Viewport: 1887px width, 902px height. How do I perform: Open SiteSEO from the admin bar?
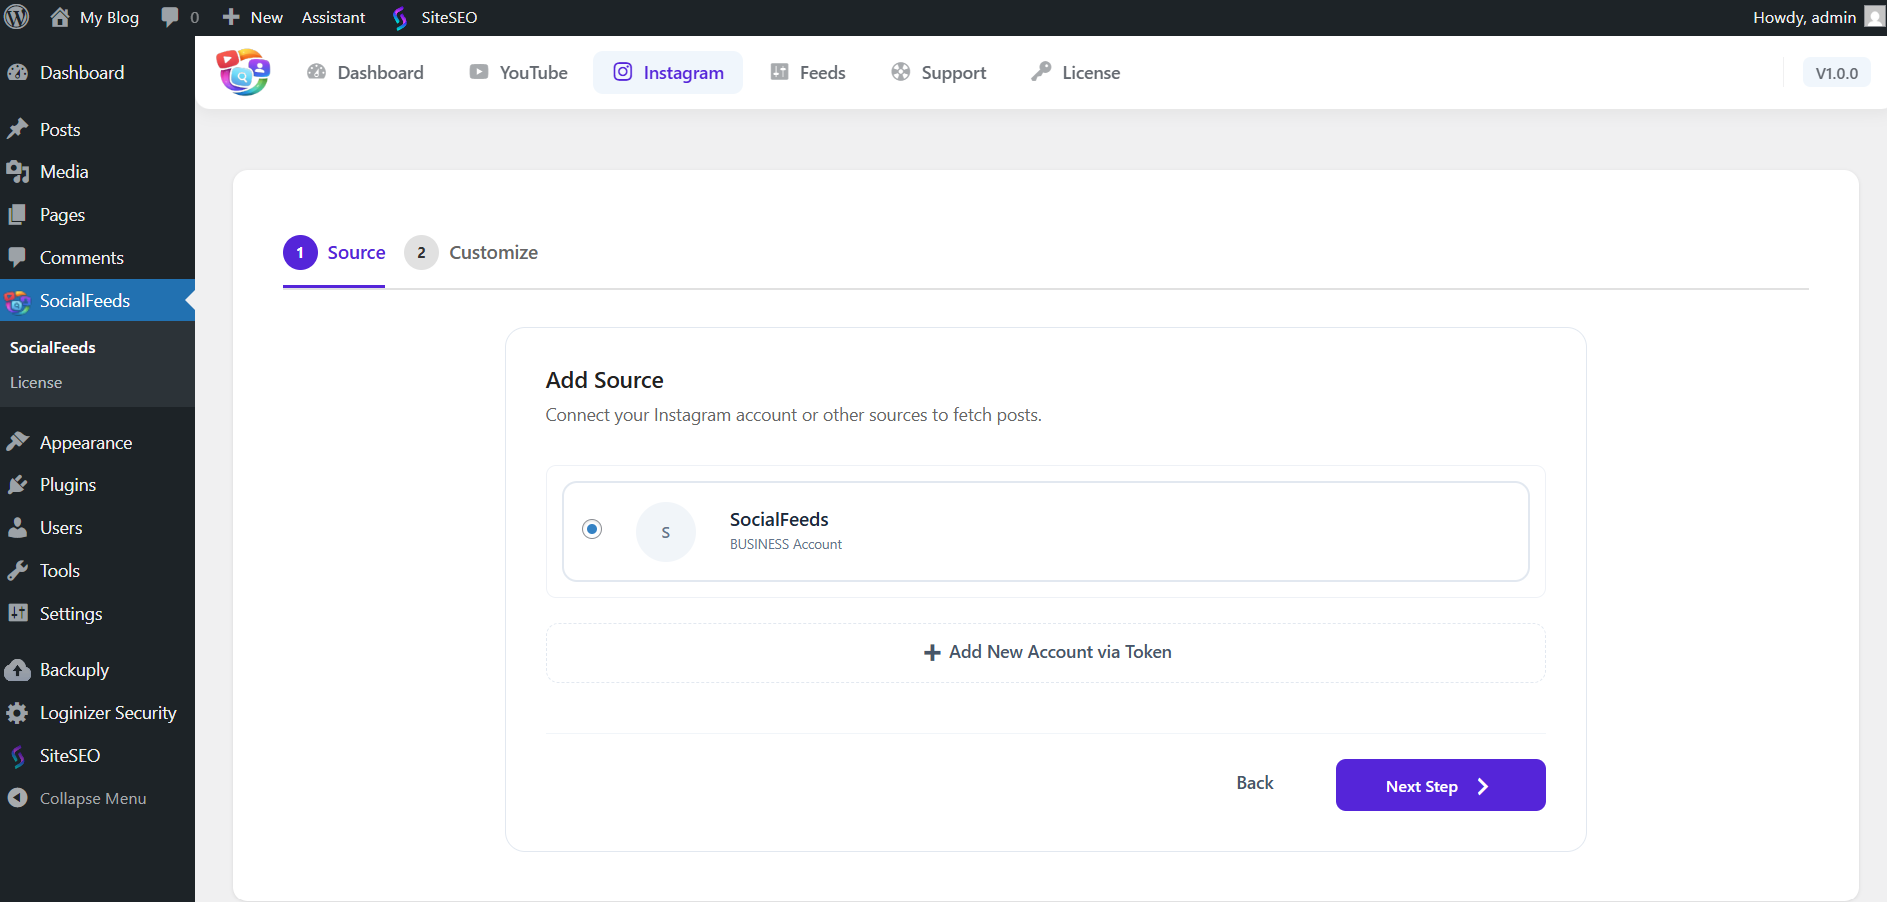click(435, 17)
